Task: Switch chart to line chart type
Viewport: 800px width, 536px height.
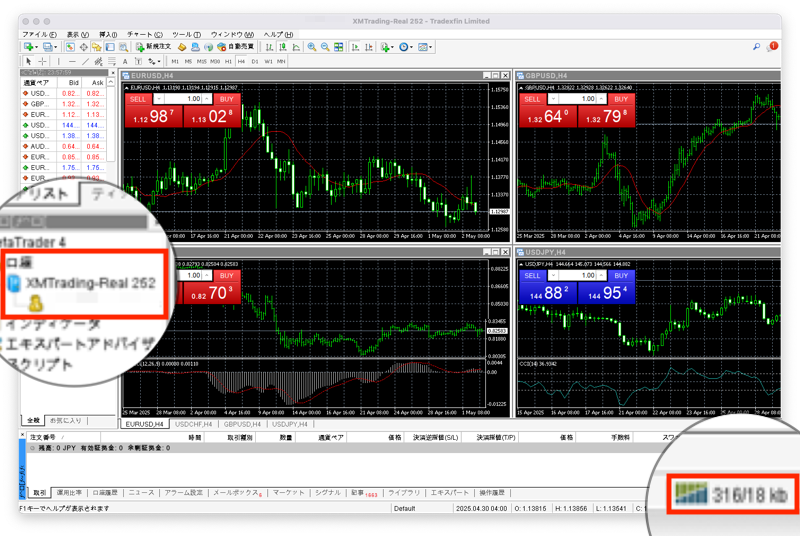Action: (x=296, y=47)
